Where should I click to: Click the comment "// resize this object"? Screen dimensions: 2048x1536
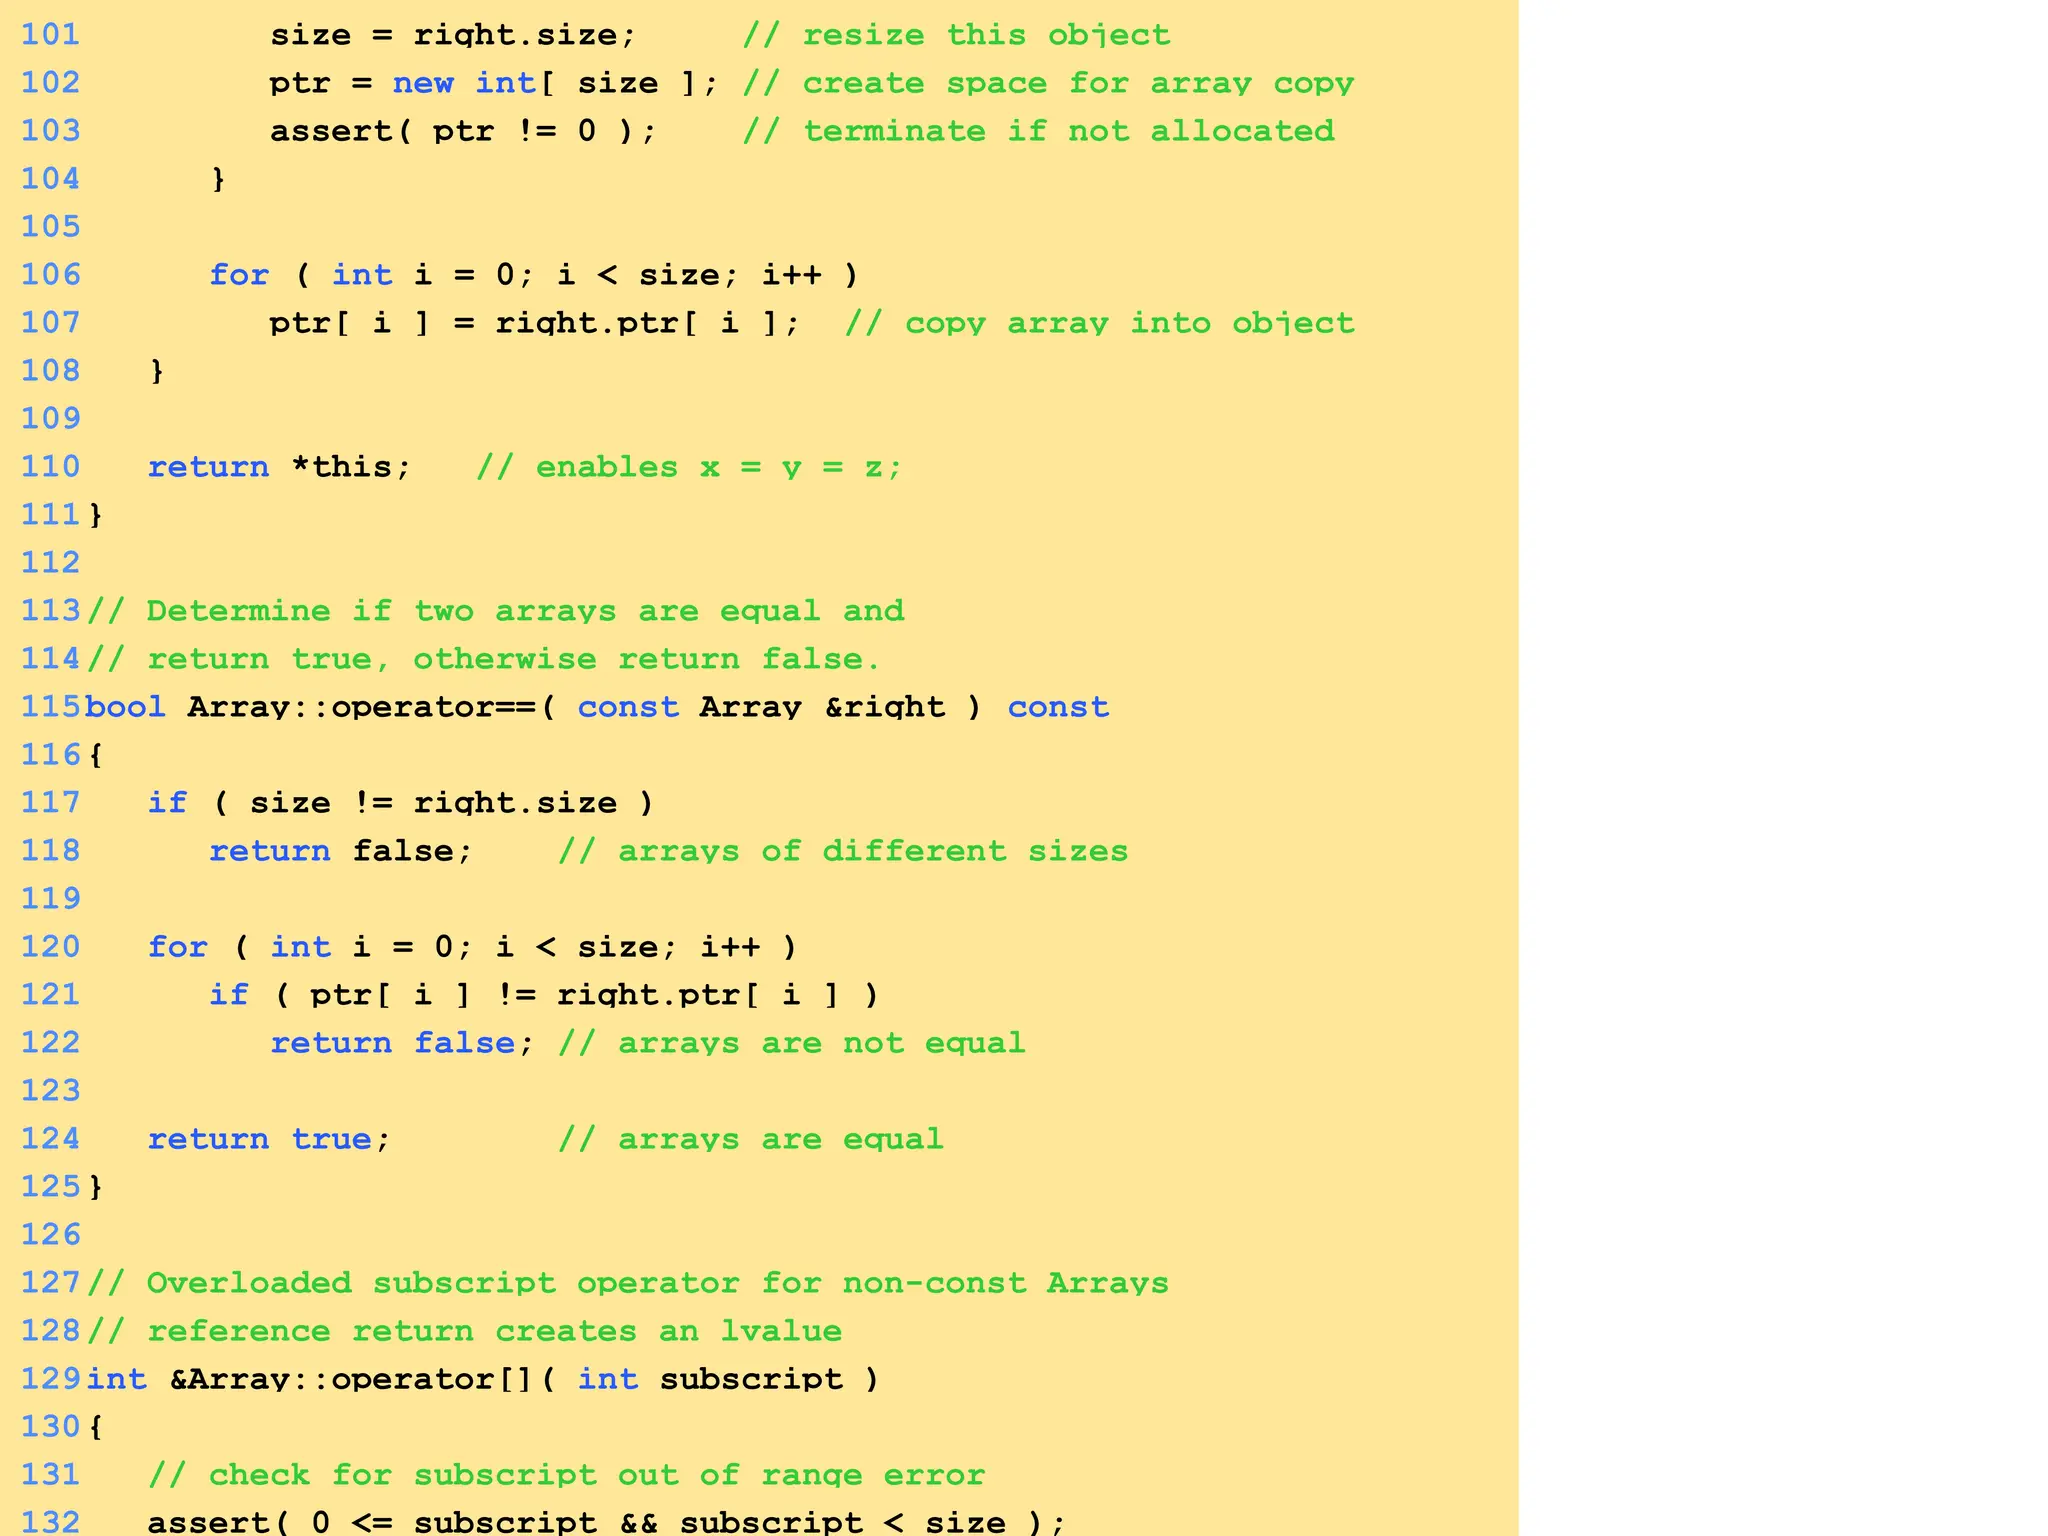click(956, 35)
